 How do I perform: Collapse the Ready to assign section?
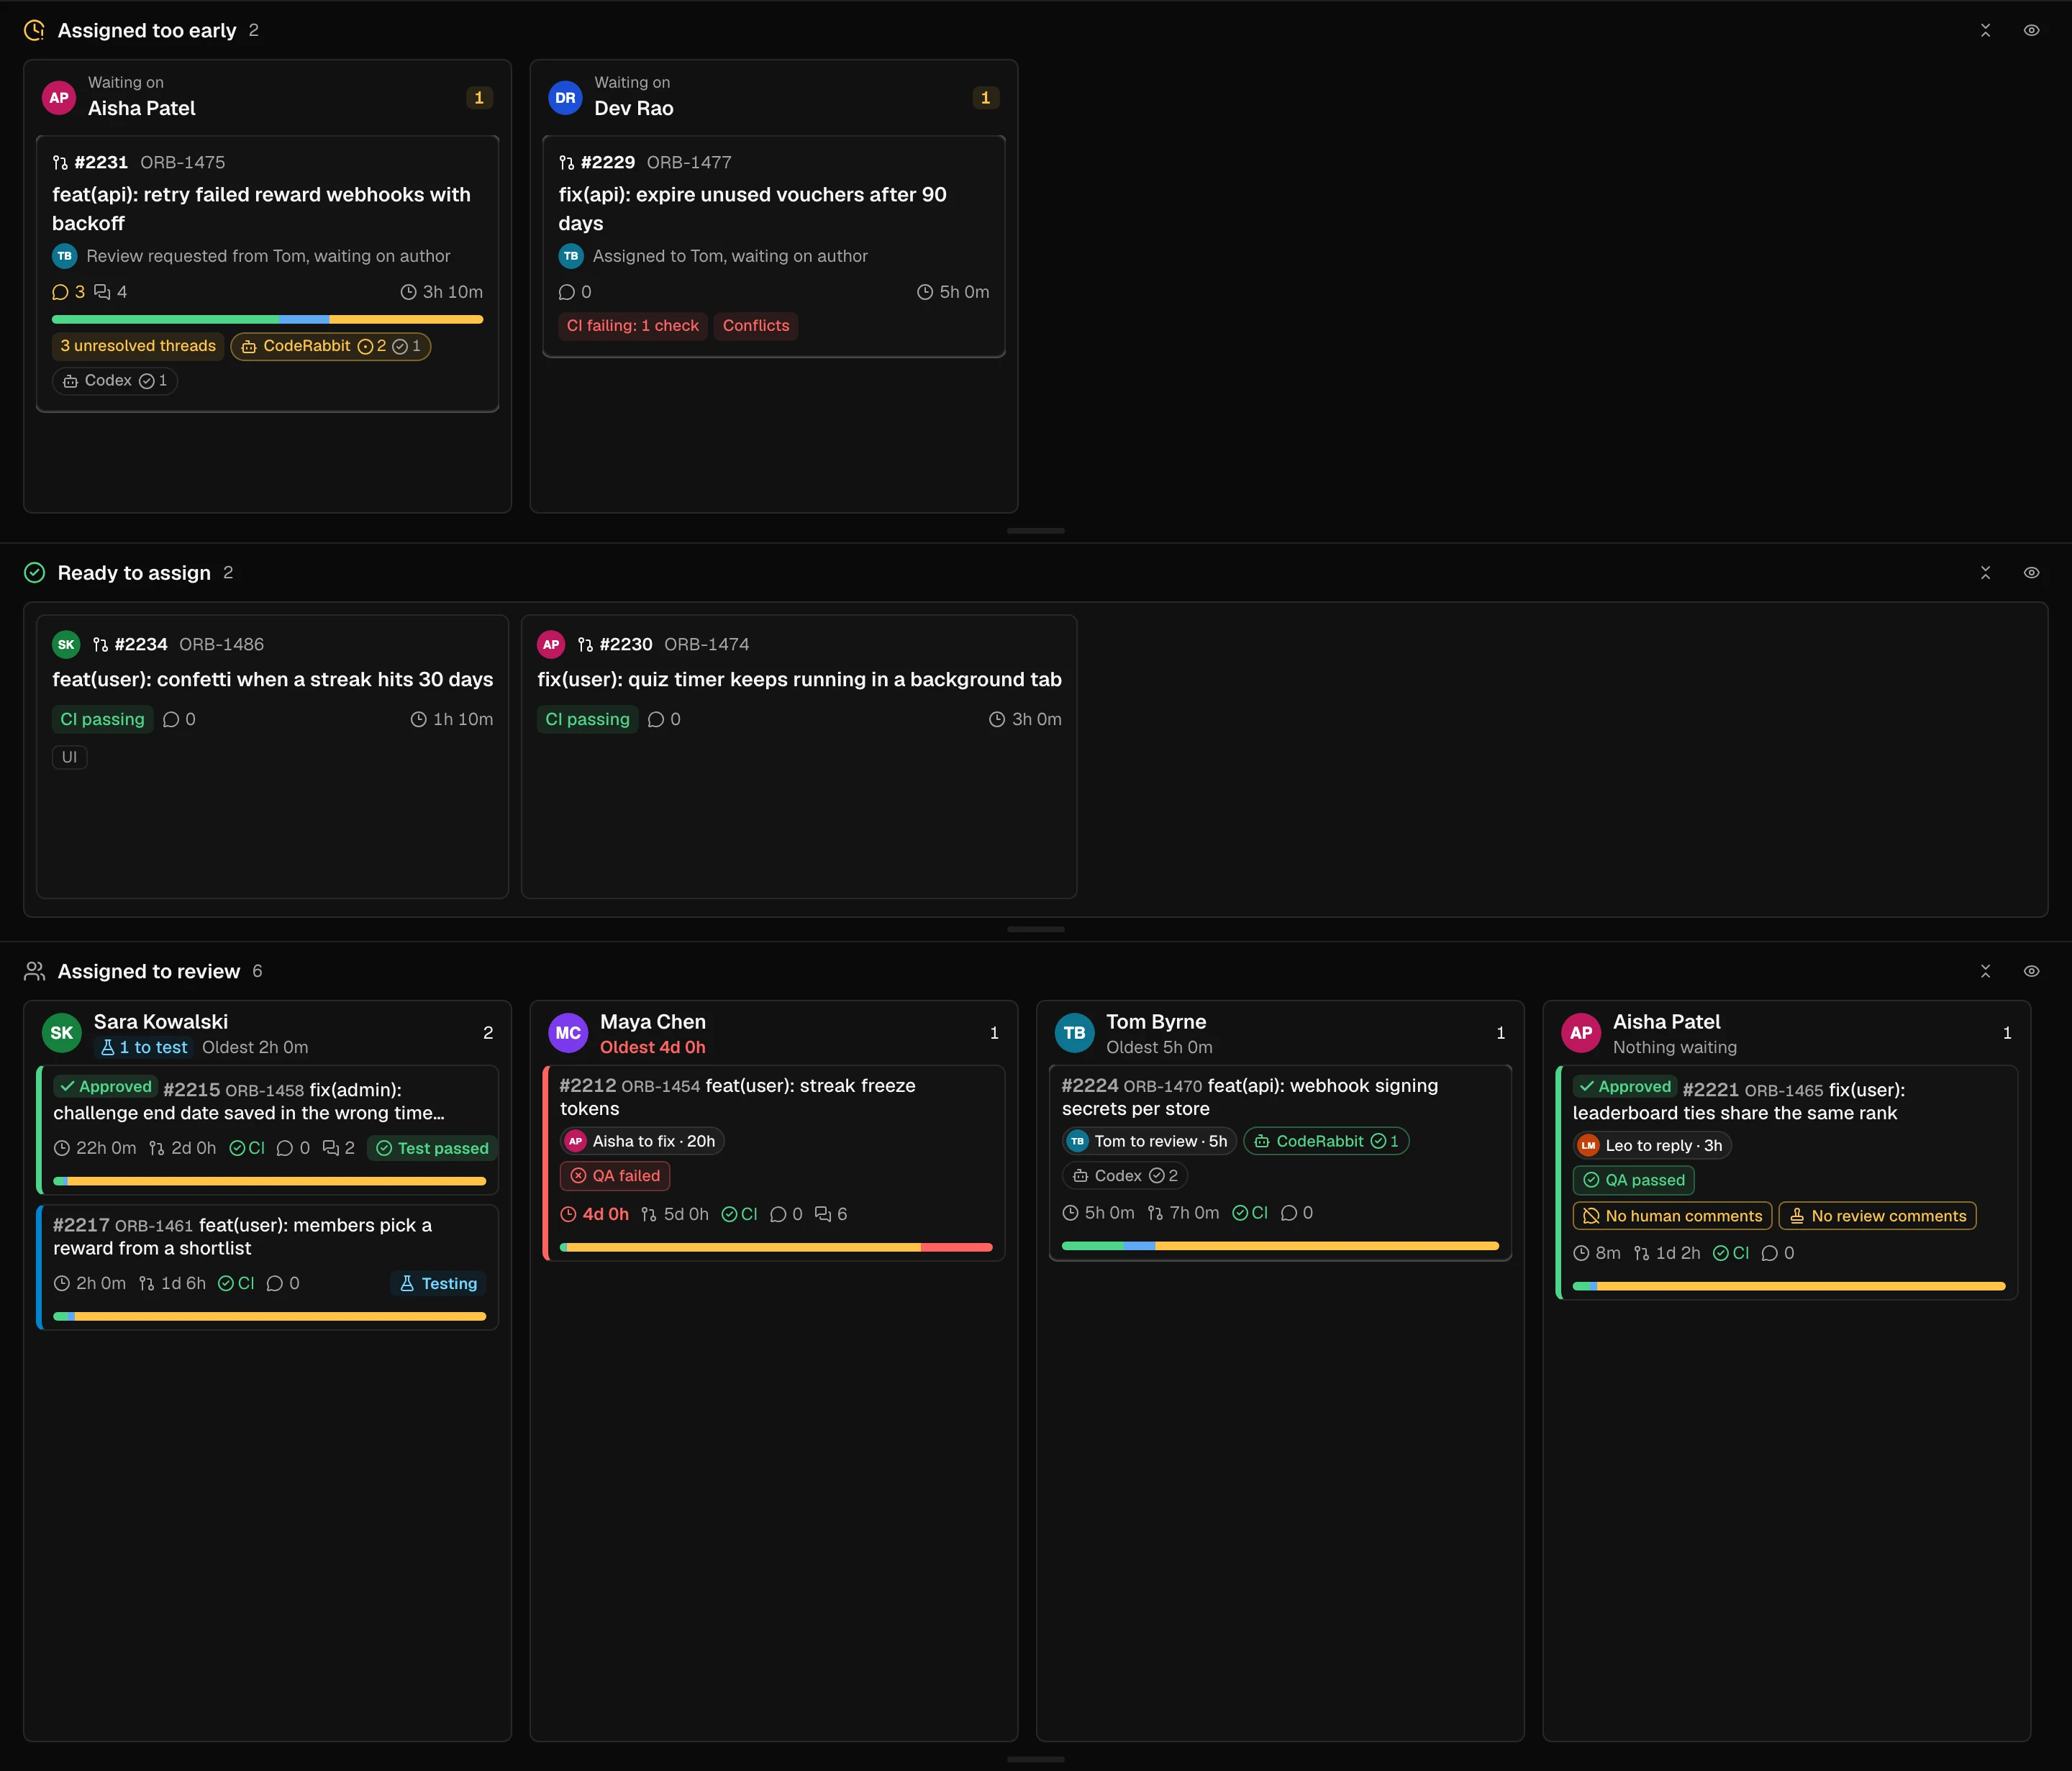[1985, 573]
